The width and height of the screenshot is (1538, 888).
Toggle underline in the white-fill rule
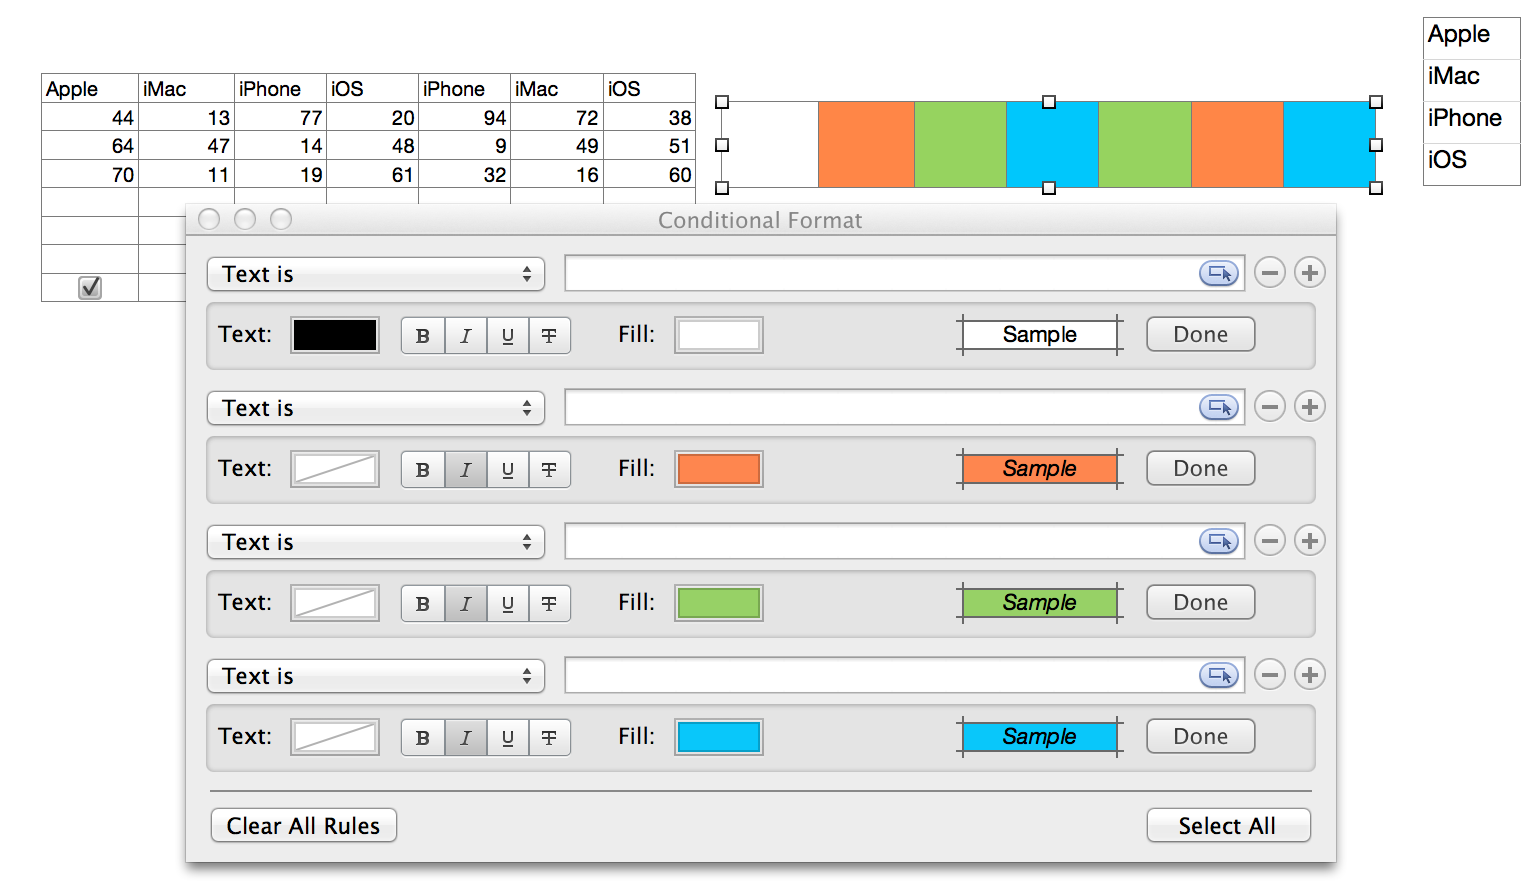pyautogui.click(x=507, y=336)
